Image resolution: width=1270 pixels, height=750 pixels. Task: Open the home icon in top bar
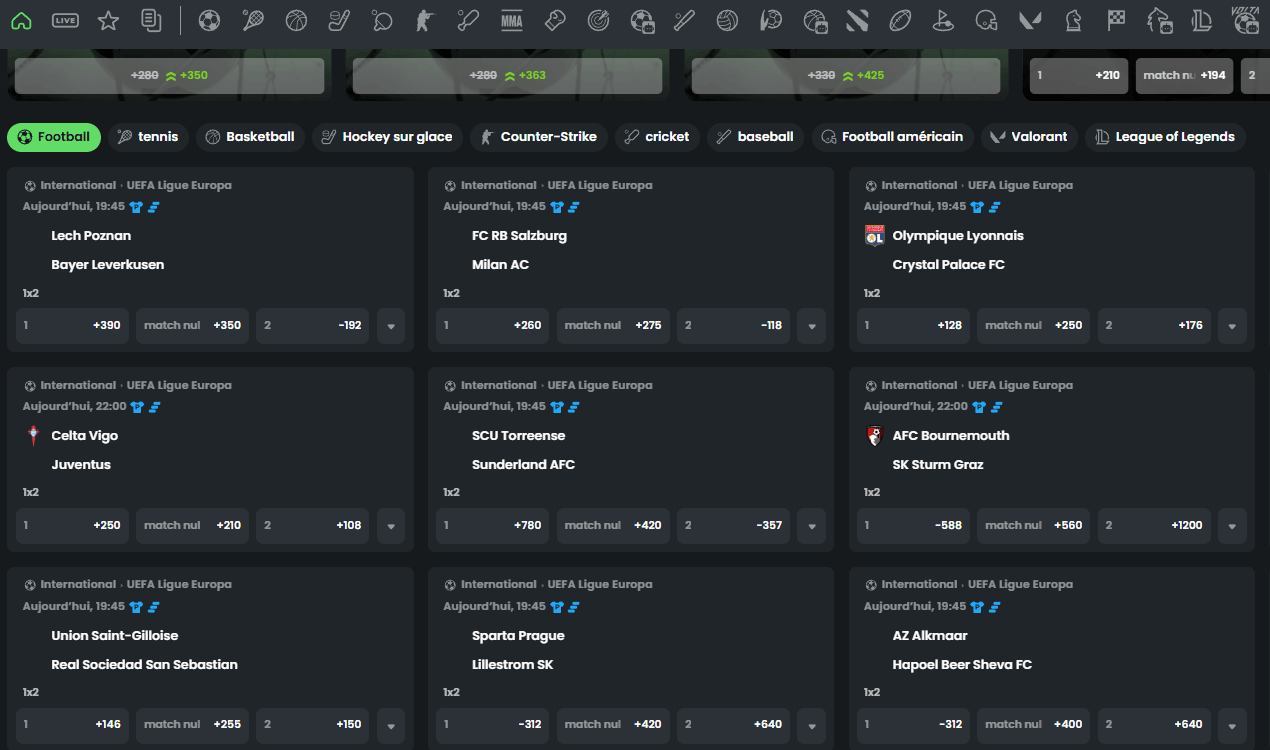point(21,20)
